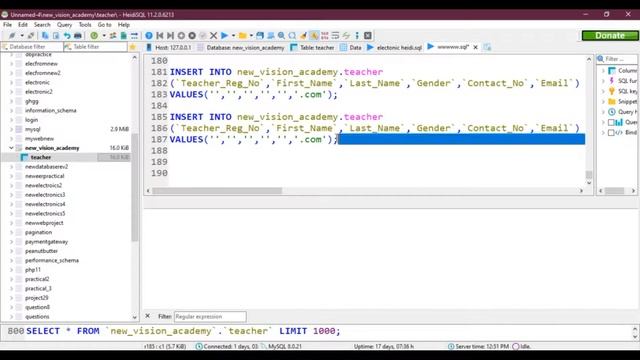This screenshot has height=360, width=640.
Task: Expand the mysql database node
Action: (11, 129)
